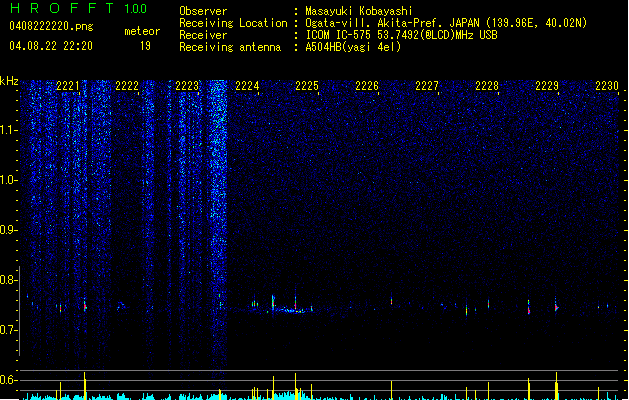Viewport: 629px width, 400px height.
Task: Click the 0.8 kHz axis label
Action: 9,280
